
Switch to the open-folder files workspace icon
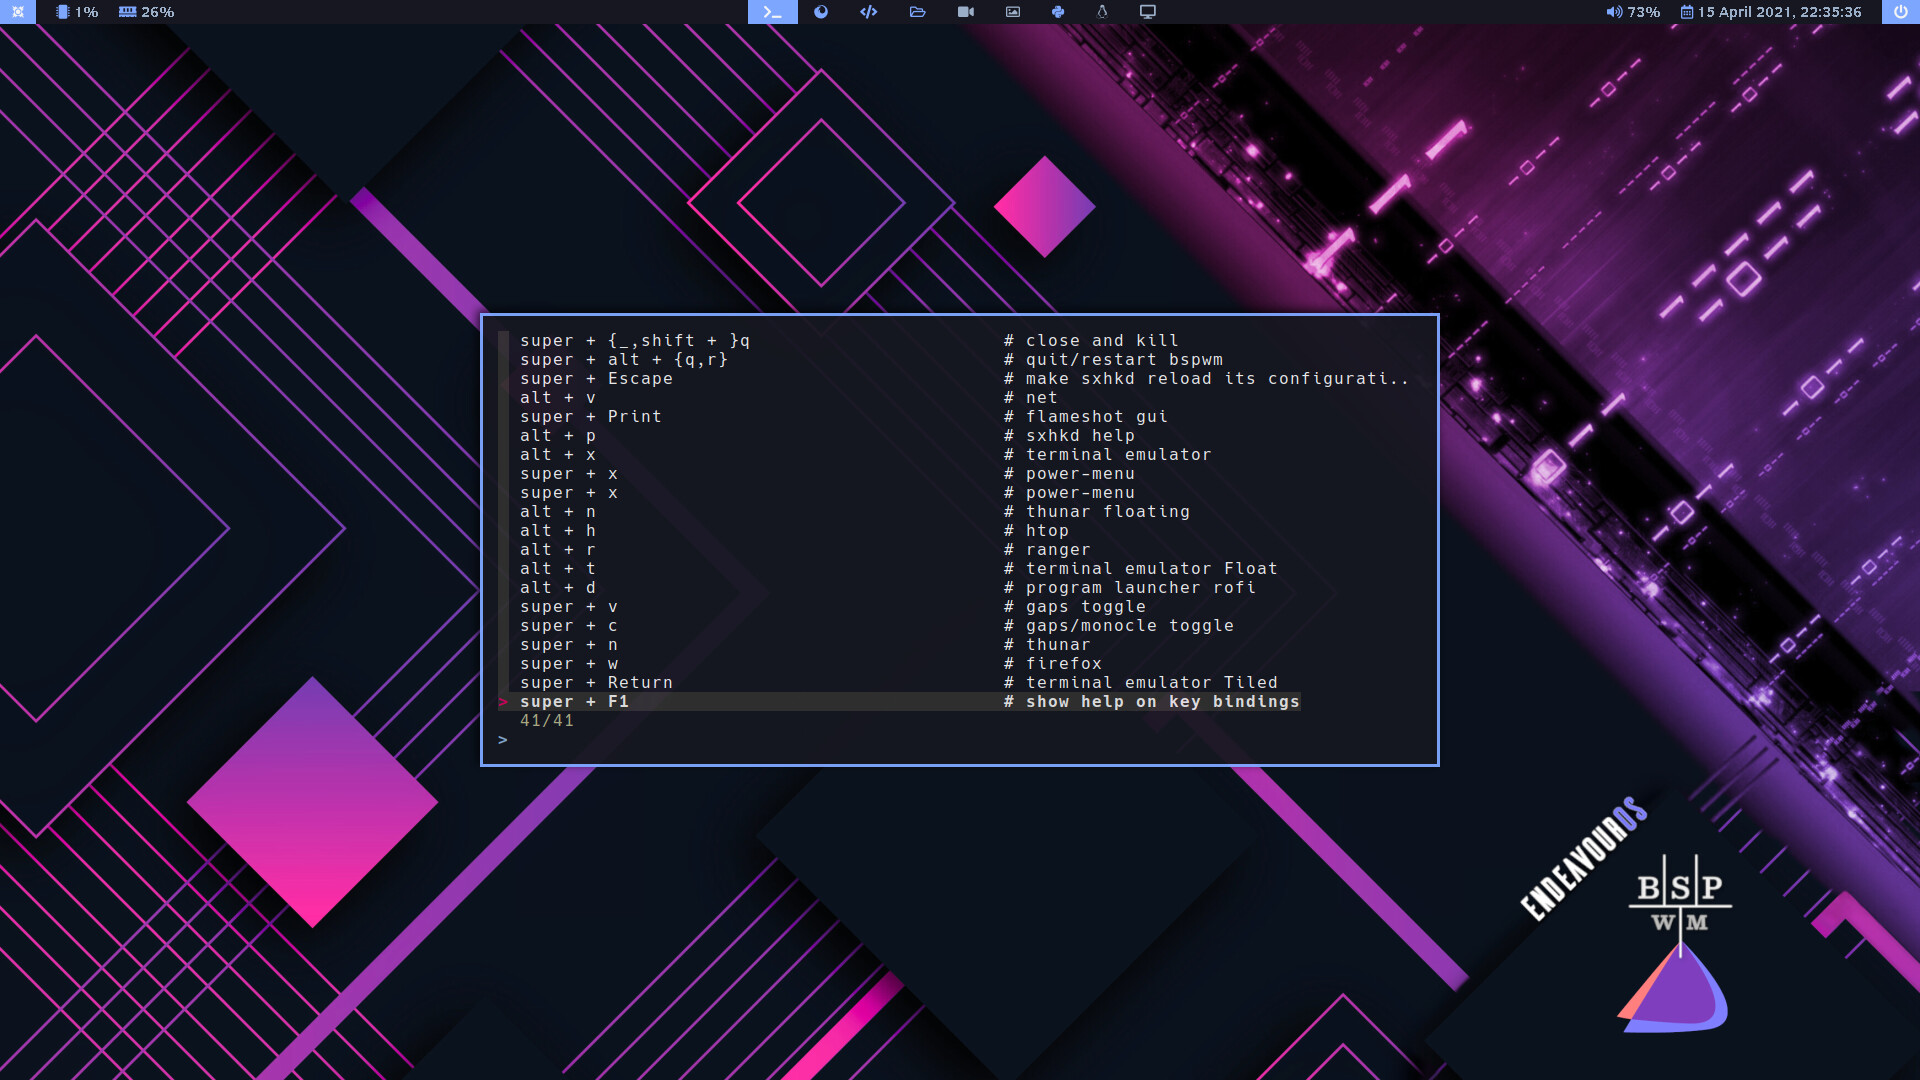tap(917, 12)
